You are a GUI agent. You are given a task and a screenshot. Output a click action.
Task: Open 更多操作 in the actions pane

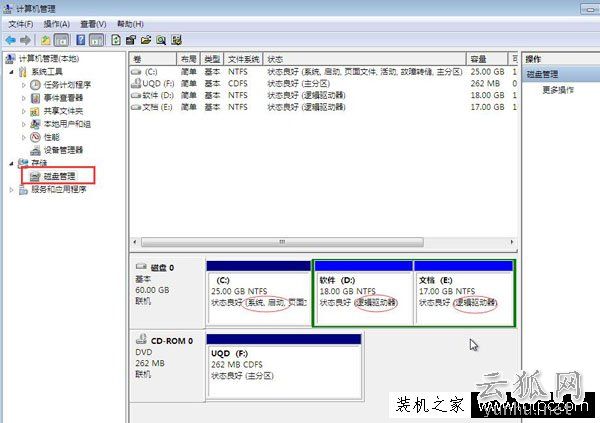point(558,90)
